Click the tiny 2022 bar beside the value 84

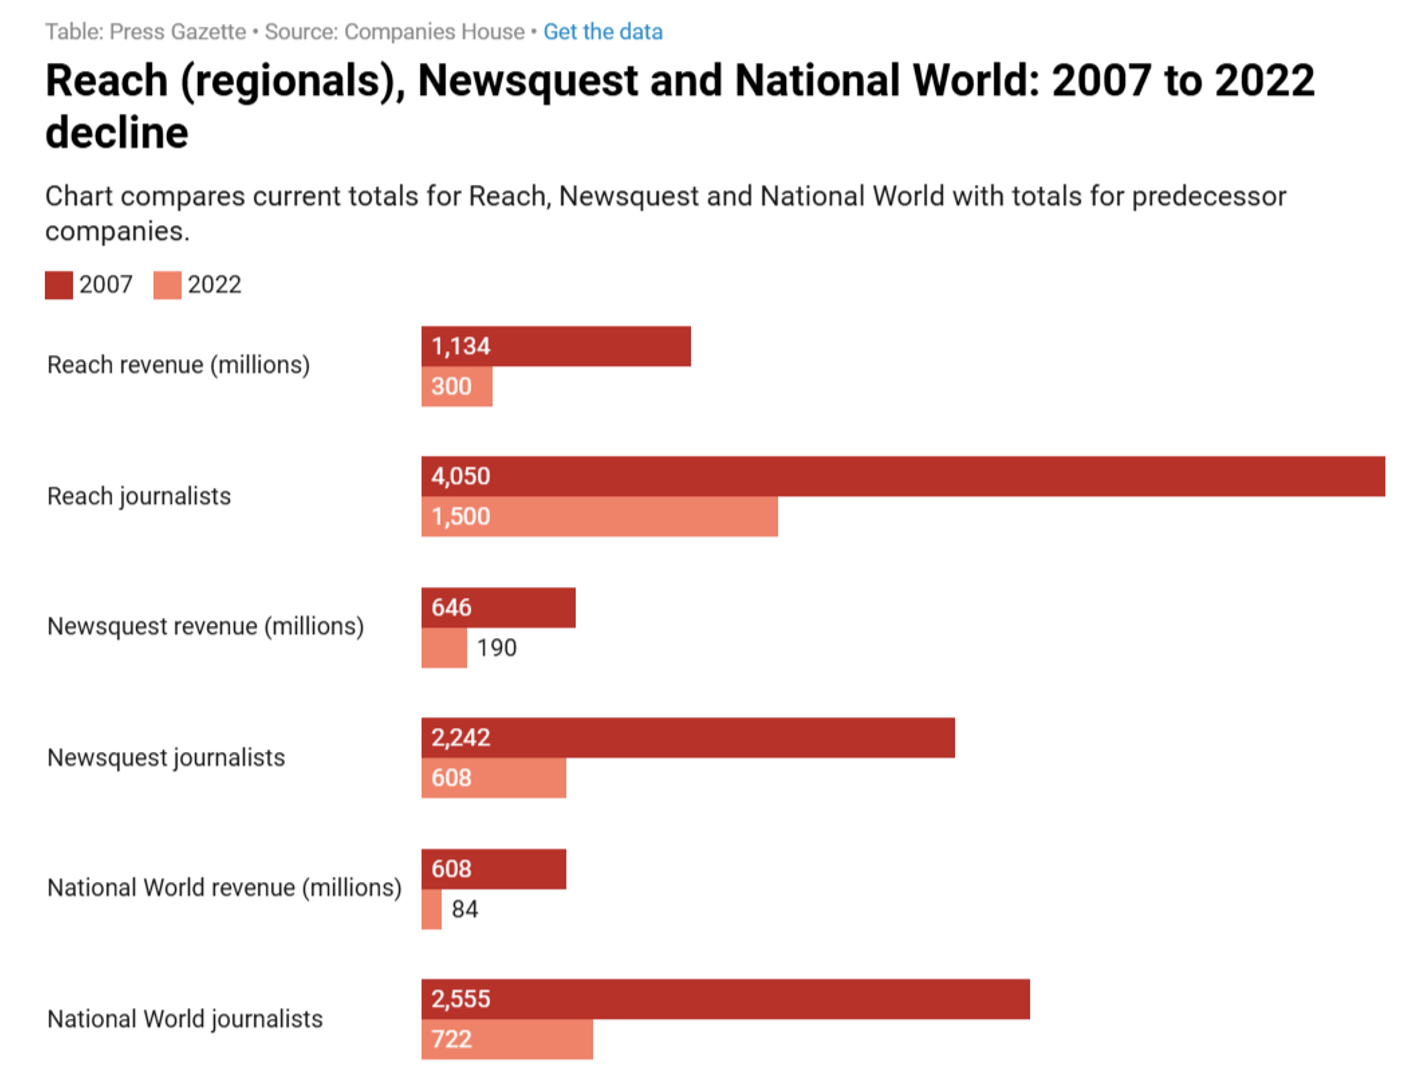point(431,909)
